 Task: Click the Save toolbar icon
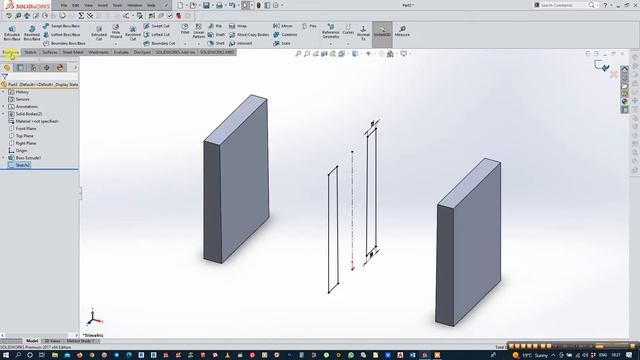(x=207, y=5)
